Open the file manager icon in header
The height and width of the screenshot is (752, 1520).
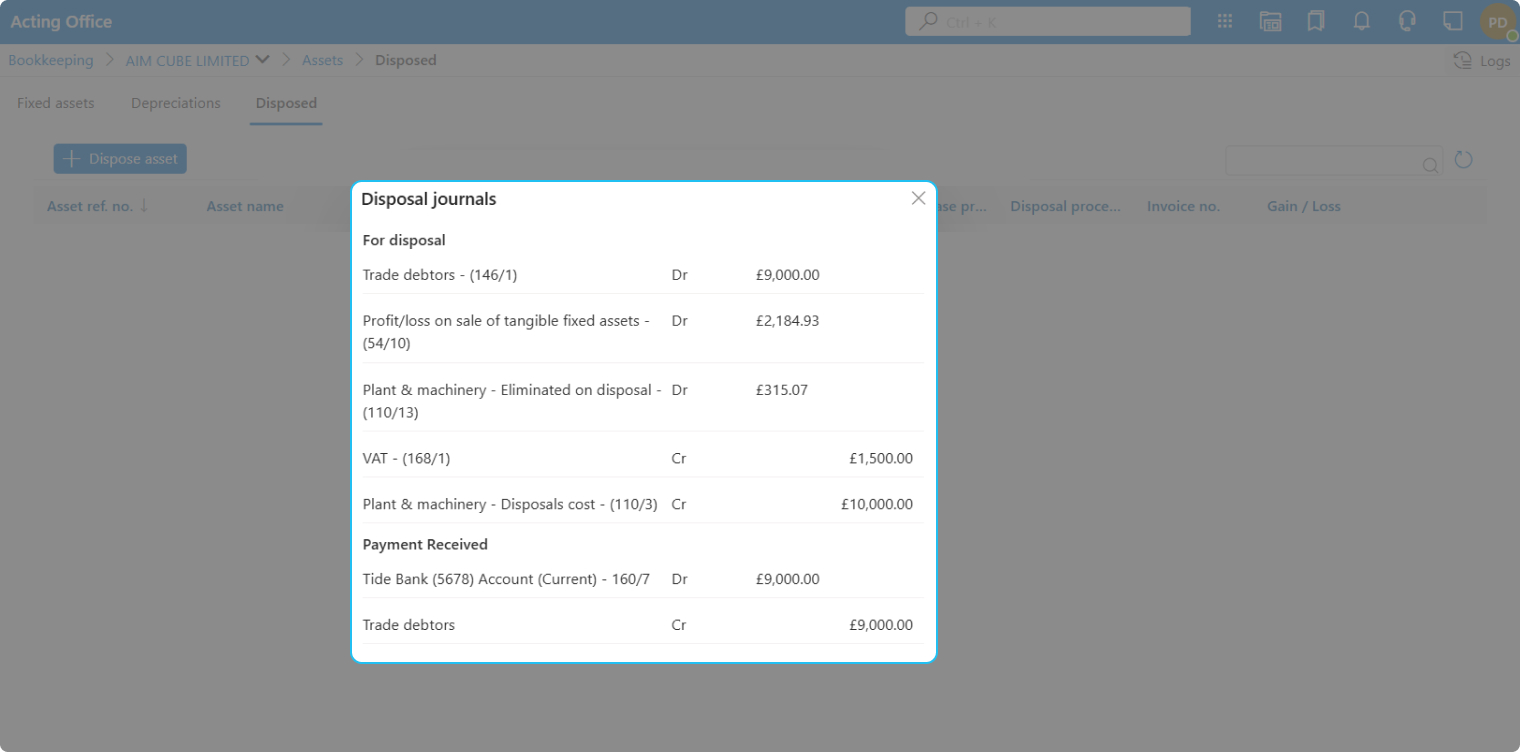(x=1270, y=21)
